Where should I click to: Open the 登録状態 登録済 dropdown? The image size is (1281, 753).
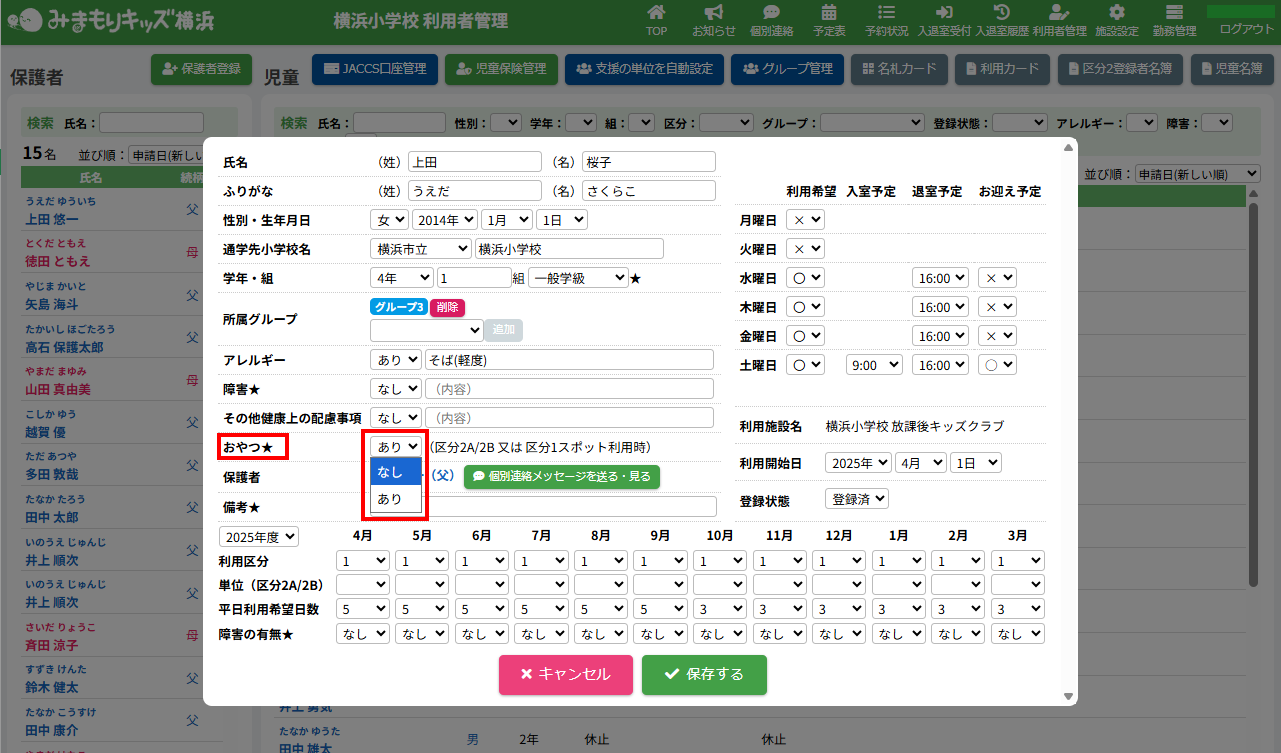click(856, 499)
